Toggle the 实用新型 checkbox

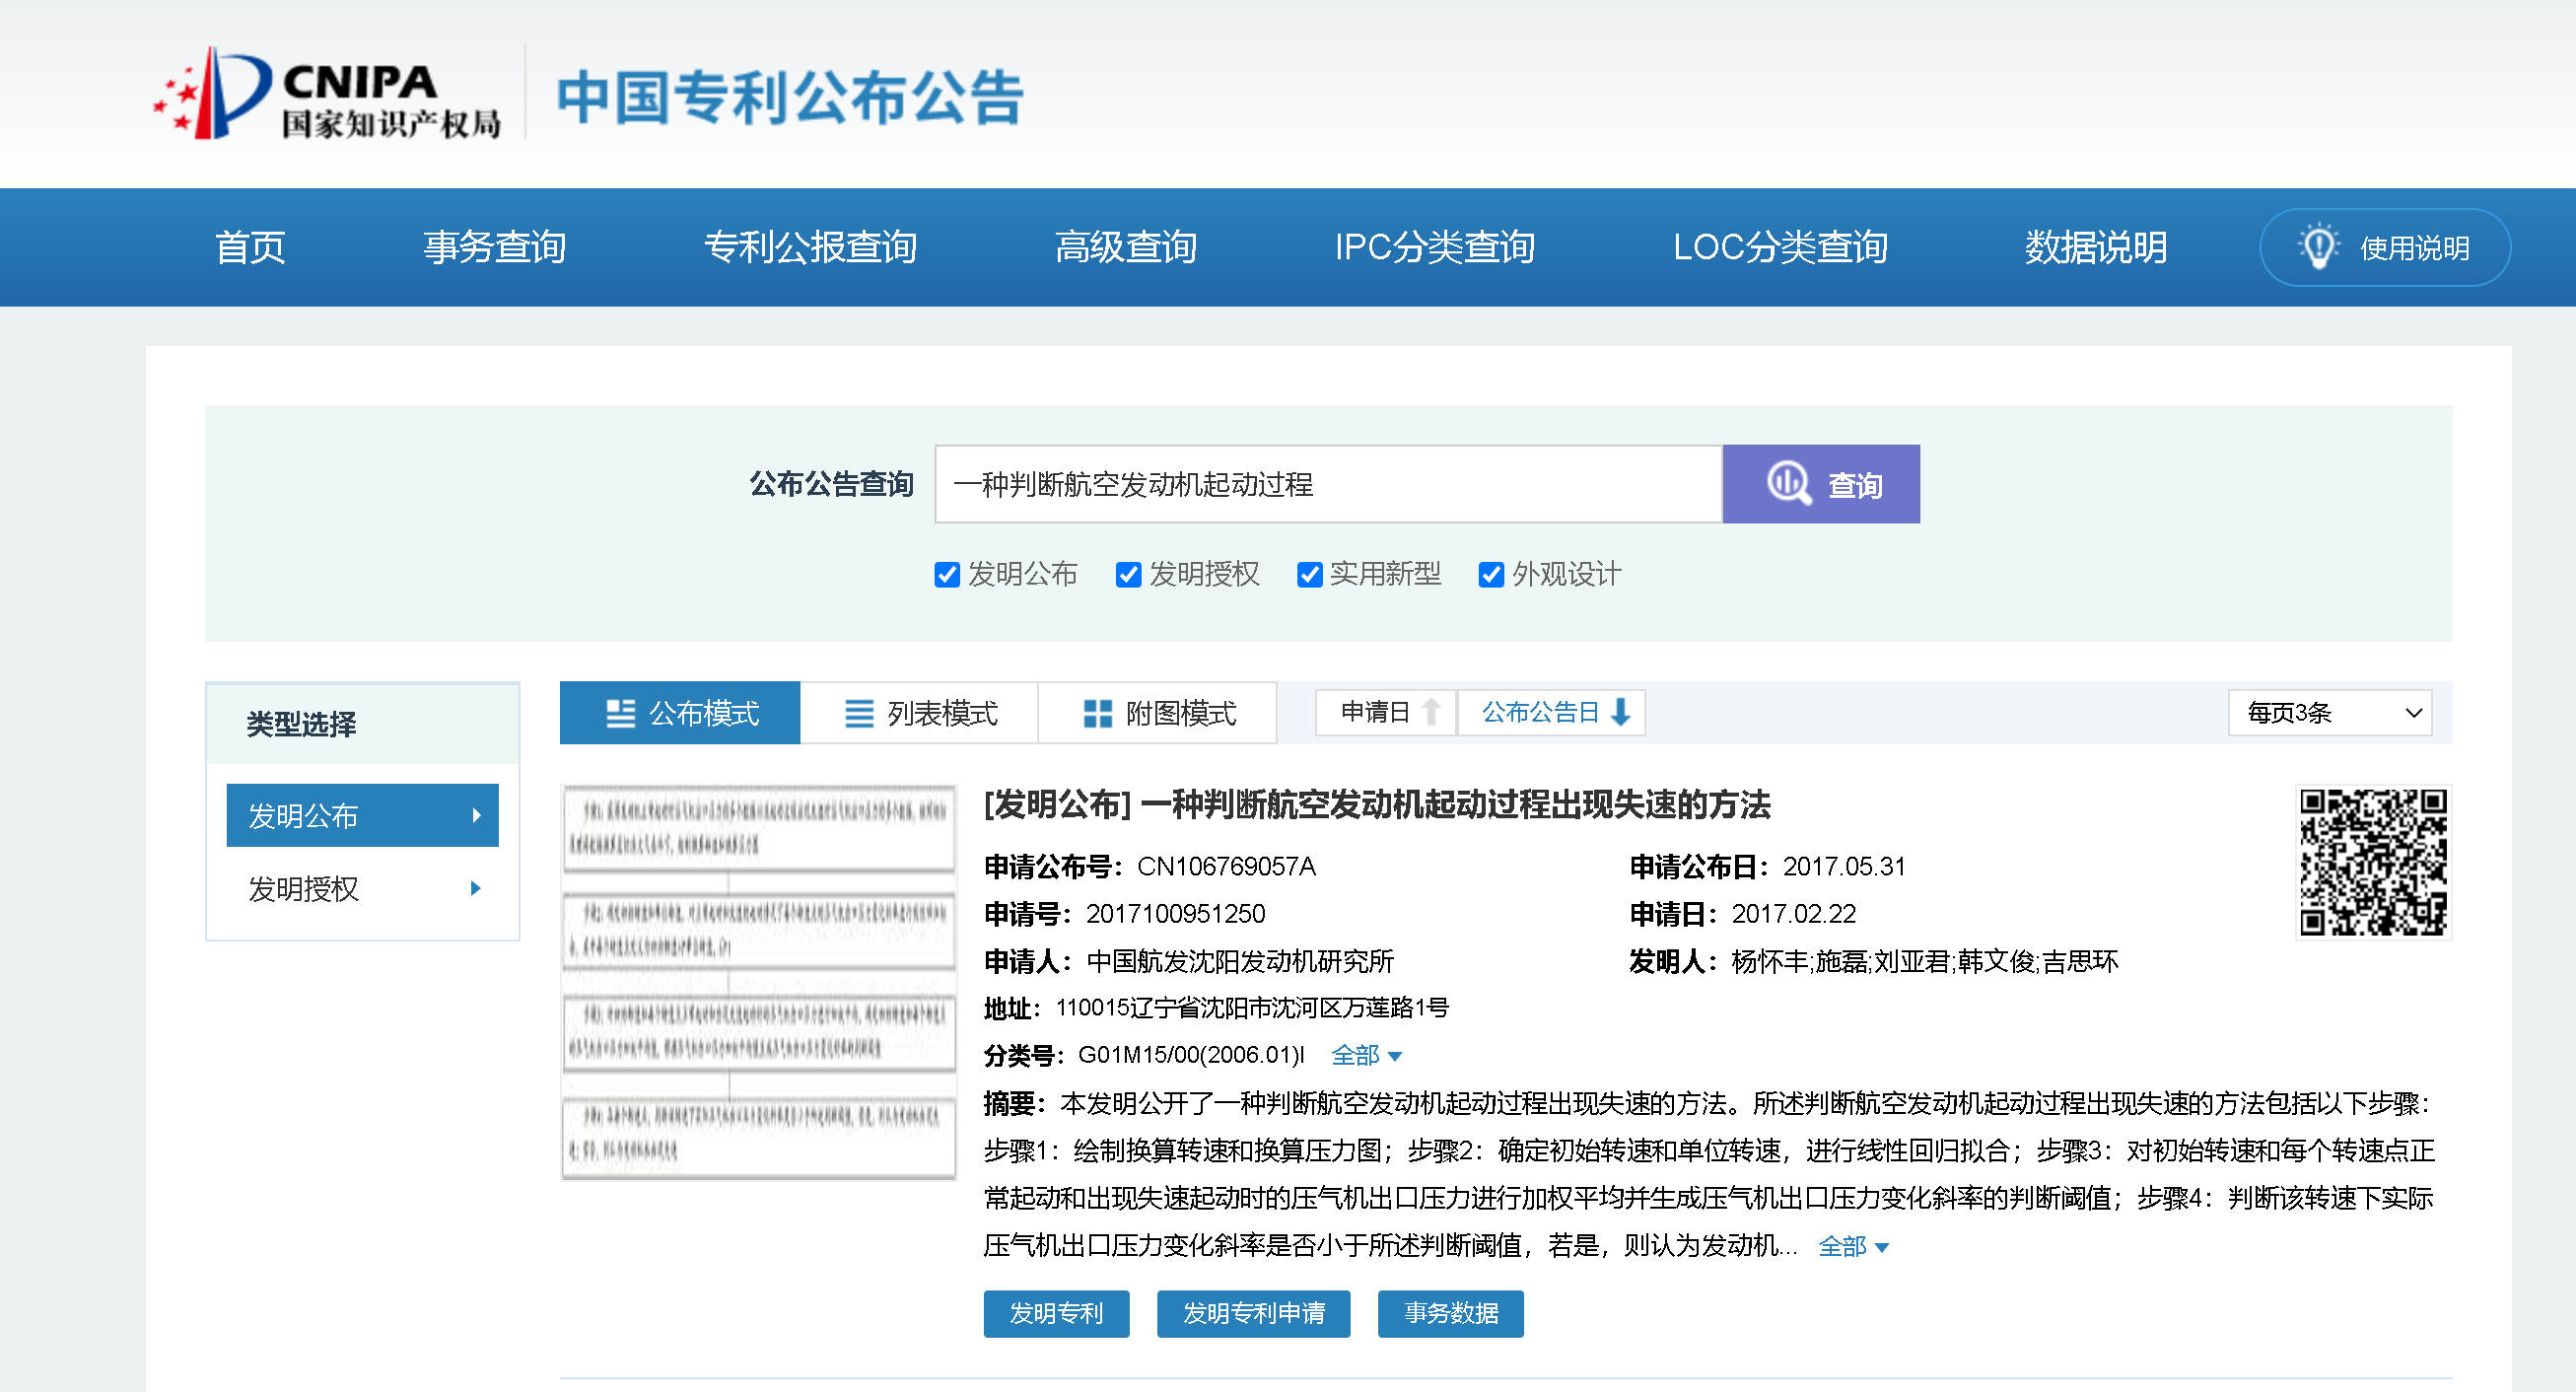point(1308,575)
